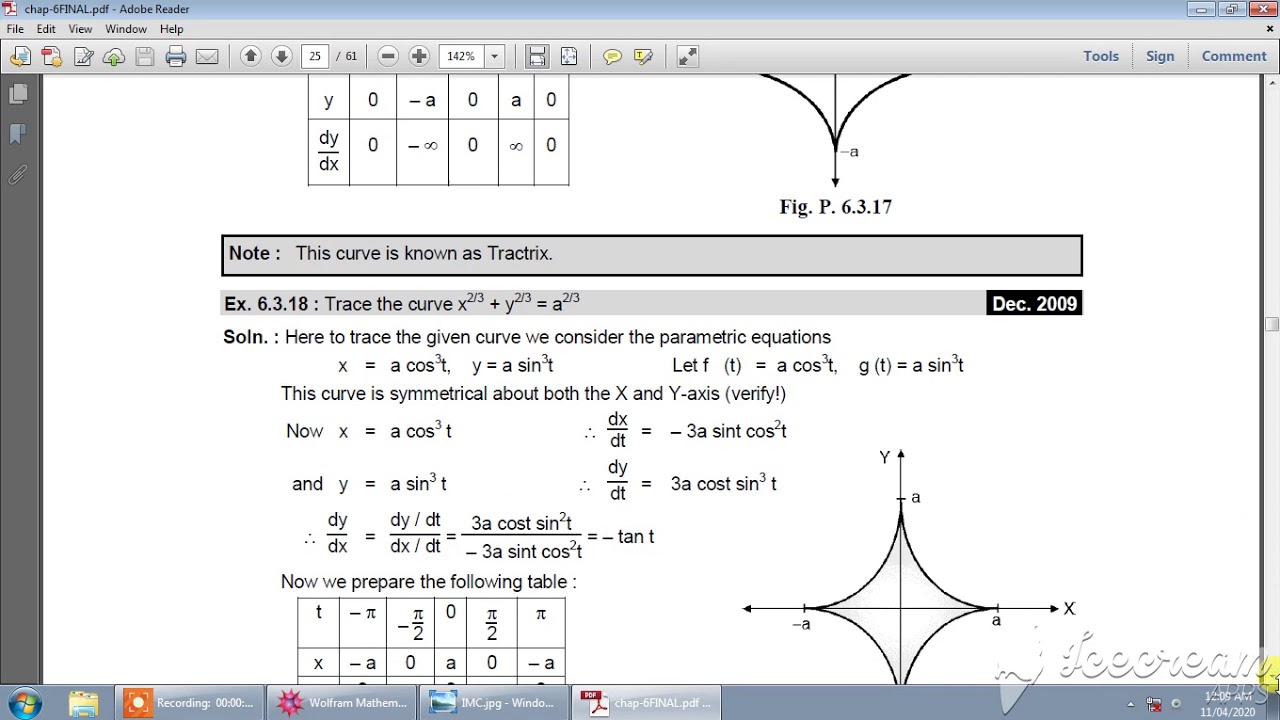This screenshot has height=720, width=1280.
Task: Open the Sign pane
Action: click(x=1160, y=56)
